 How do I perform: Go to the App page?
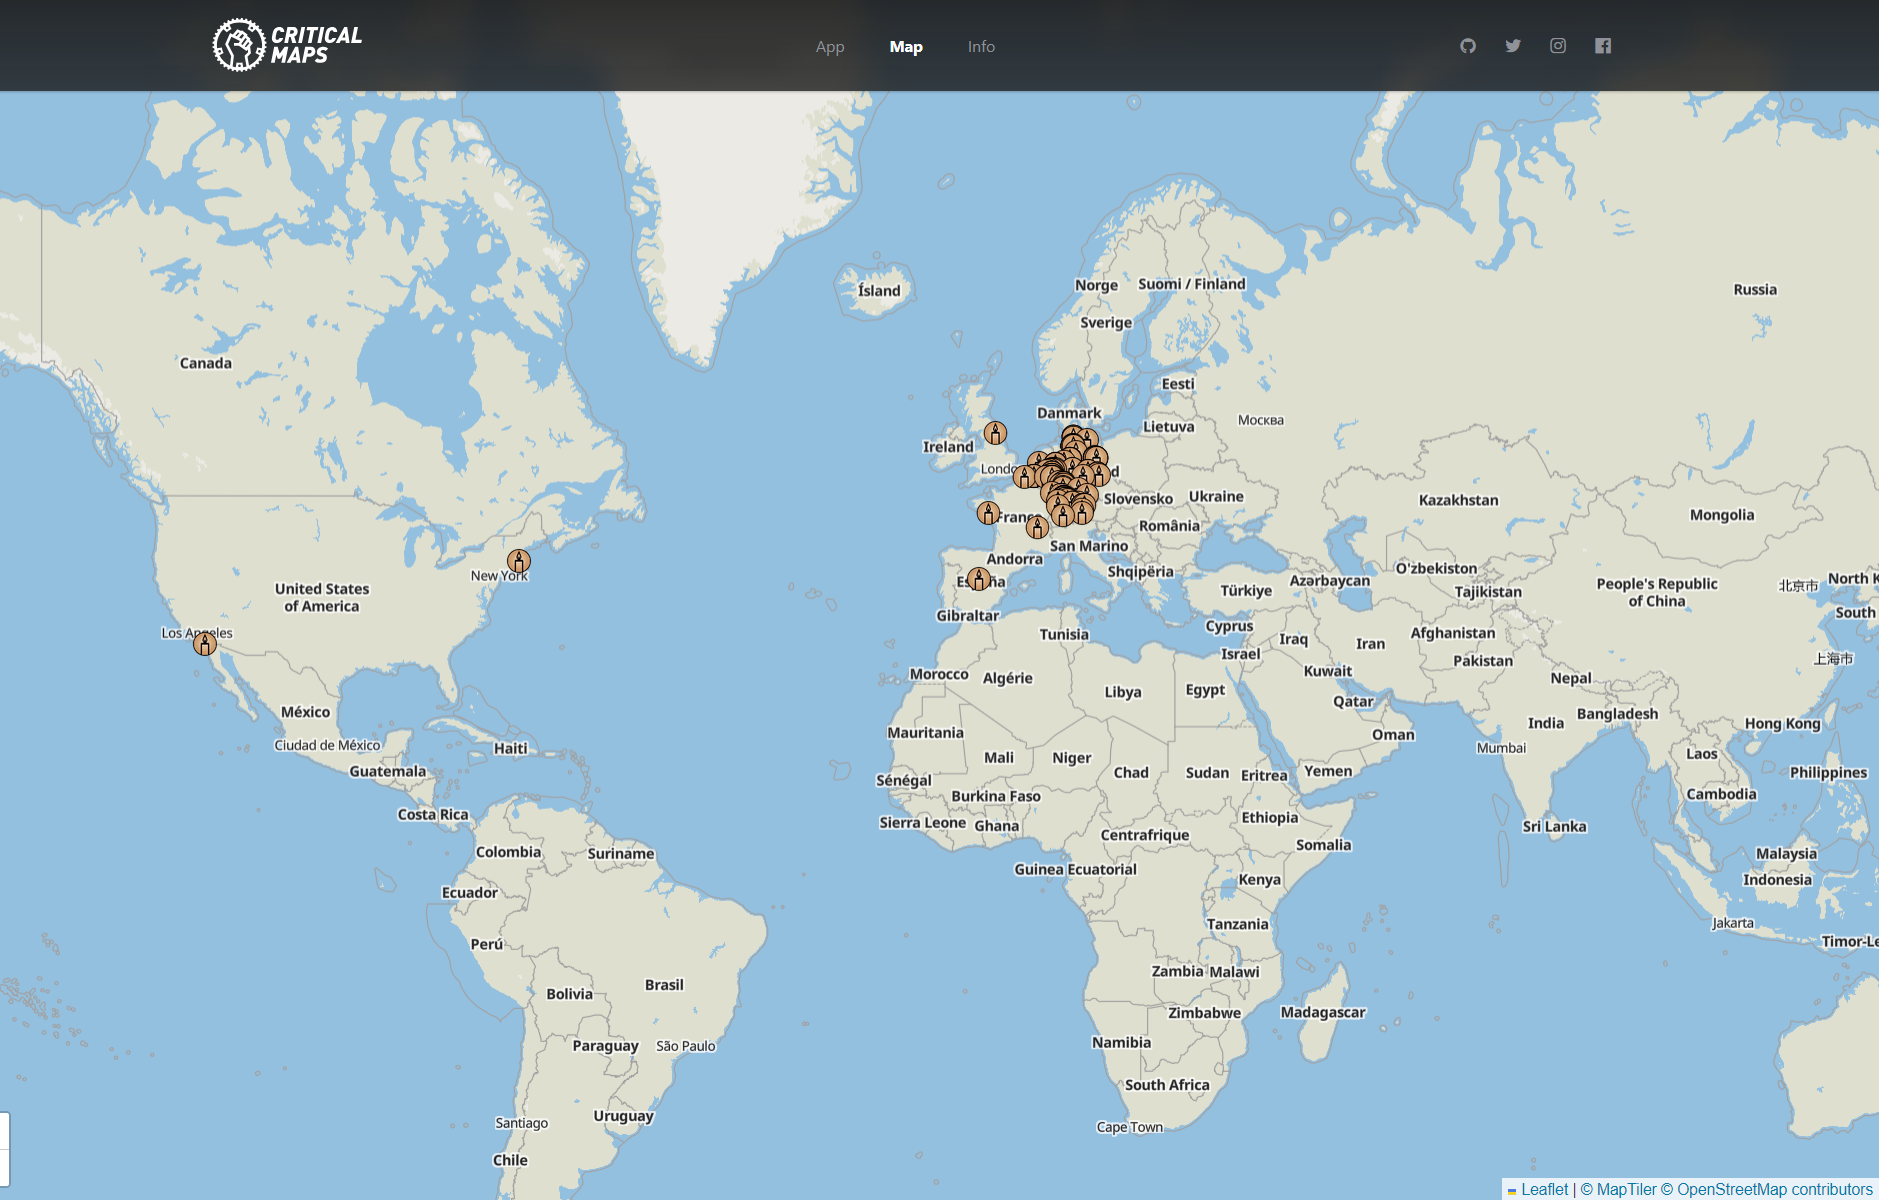830,47
